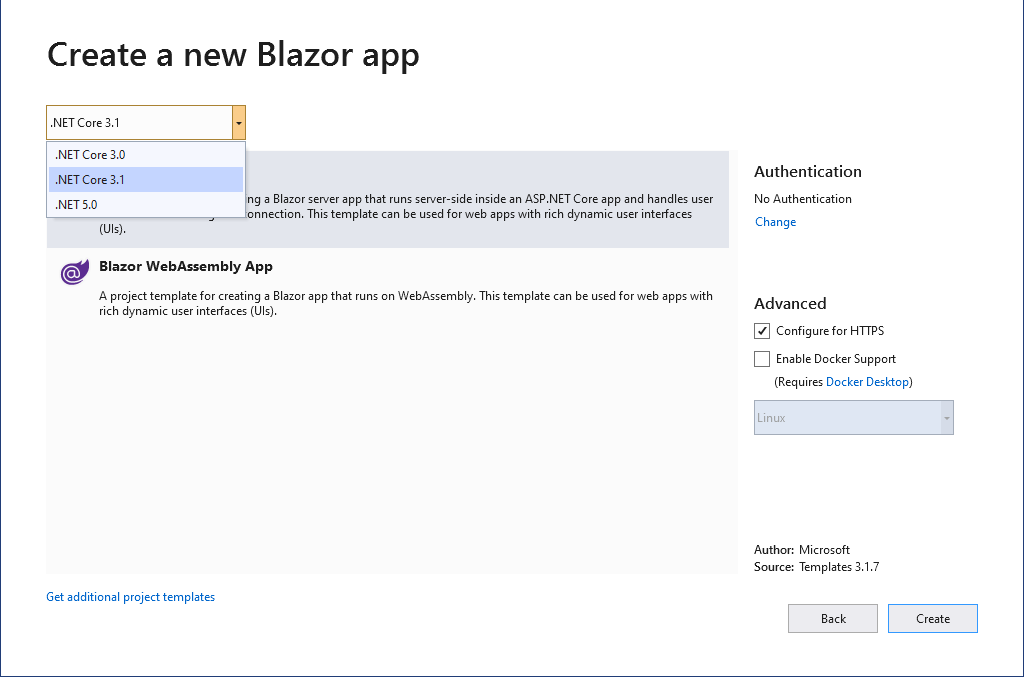Click the Blazor WebAssembly App purple icon

pos(74,272)
